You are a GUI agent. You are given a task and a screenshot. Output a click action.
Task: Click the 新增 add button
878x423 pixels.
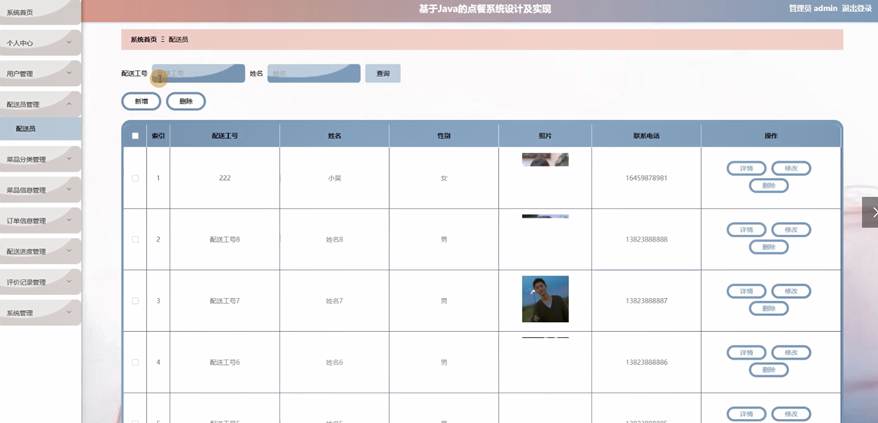click(x=141, y=101)
